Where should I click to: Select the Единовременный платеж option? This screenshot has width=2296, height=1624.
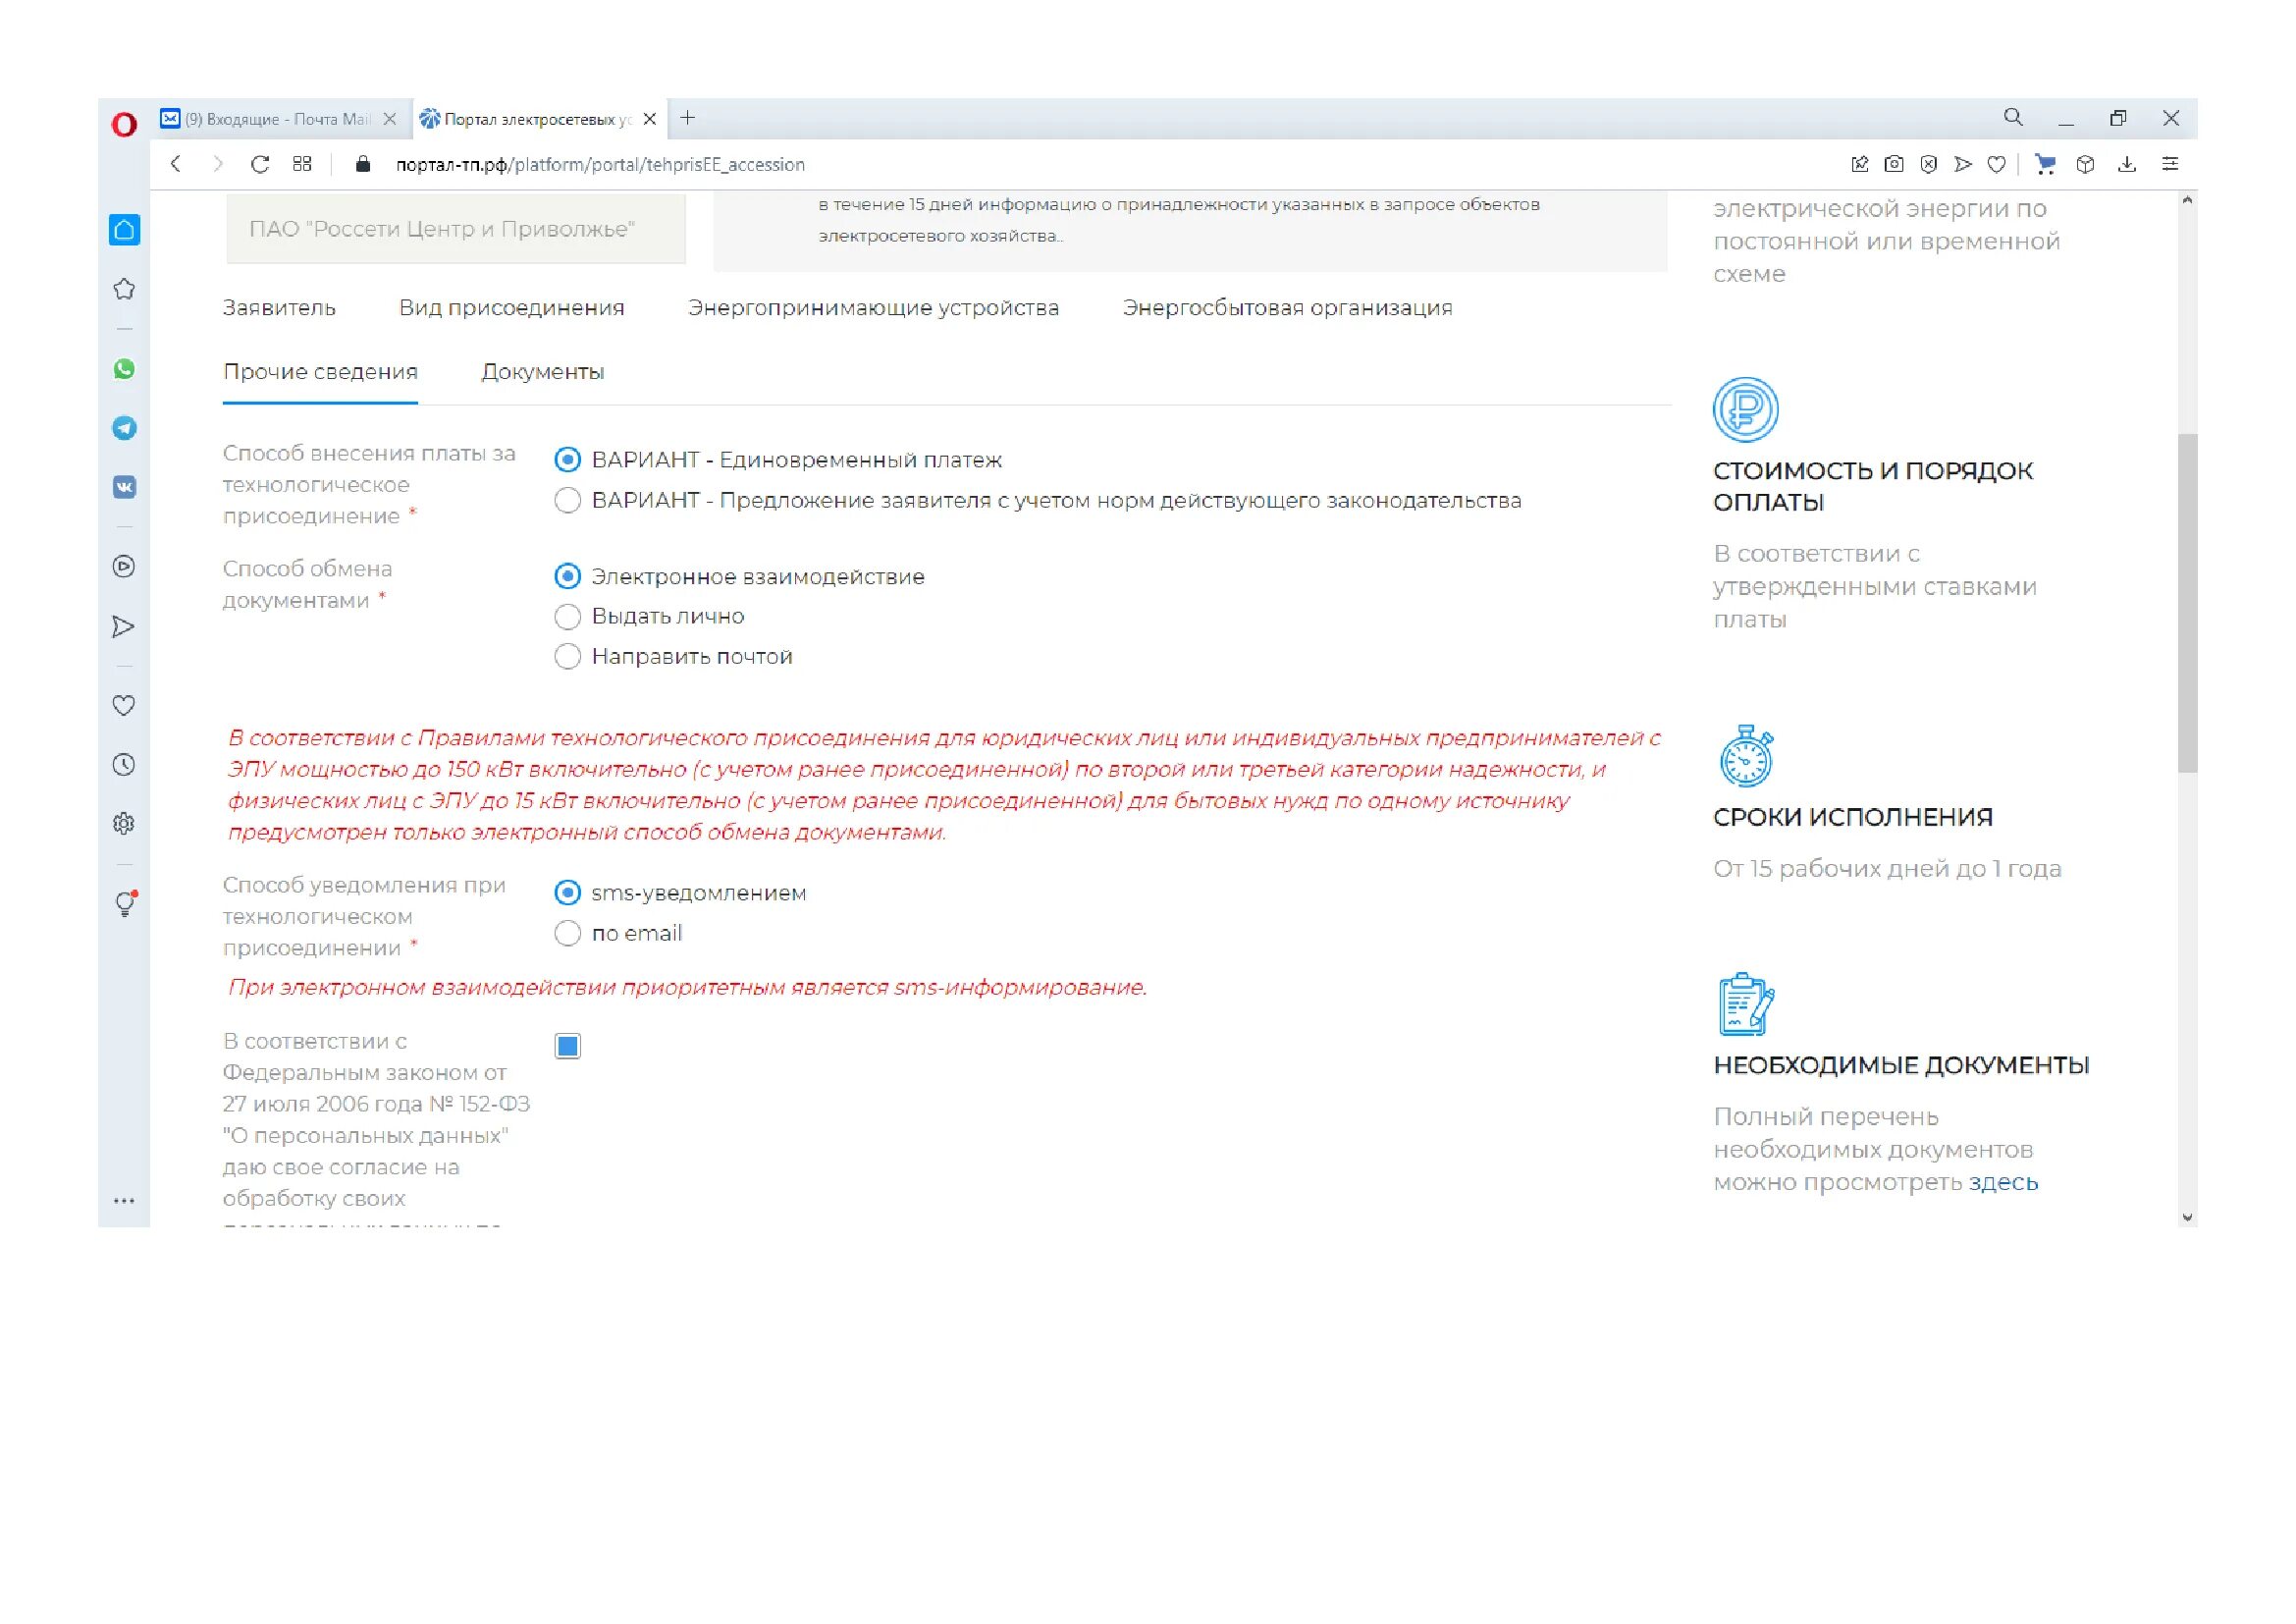tap(568, 460)
